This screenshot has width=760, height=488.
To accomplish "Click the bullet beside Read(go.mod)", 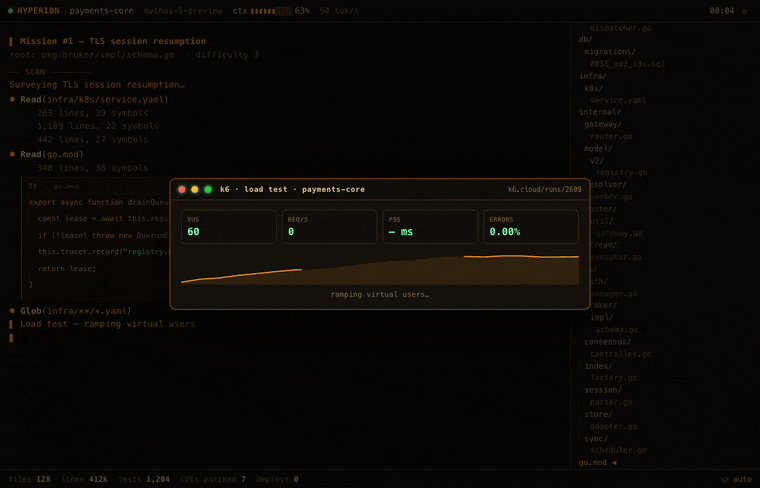I will [13, 154].
